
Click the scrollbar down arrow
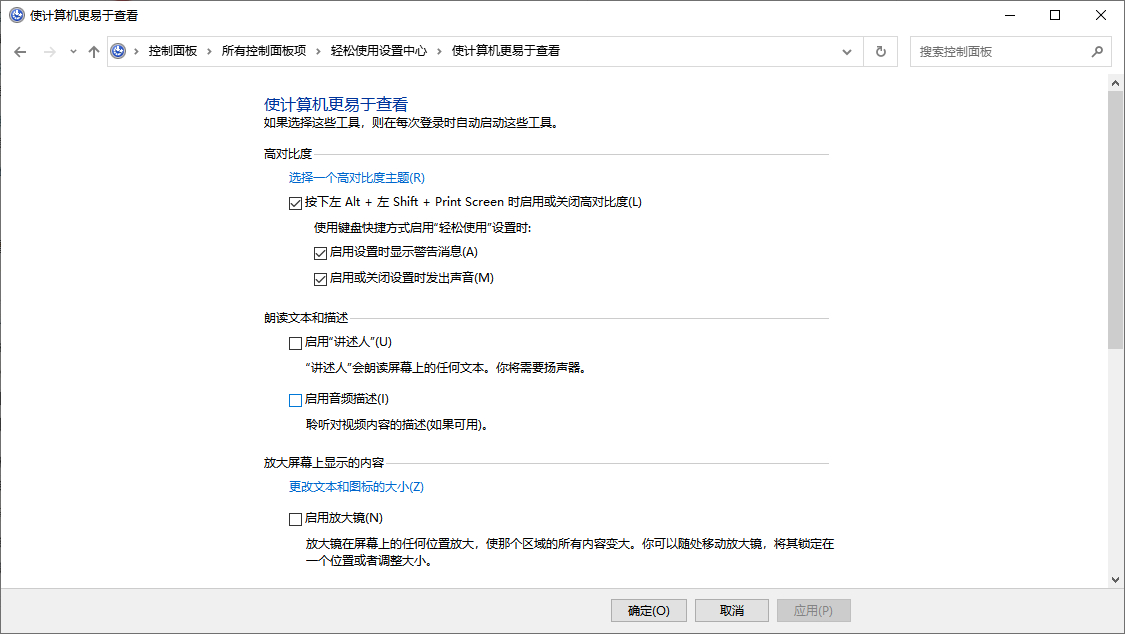[x=1116, y=578]
